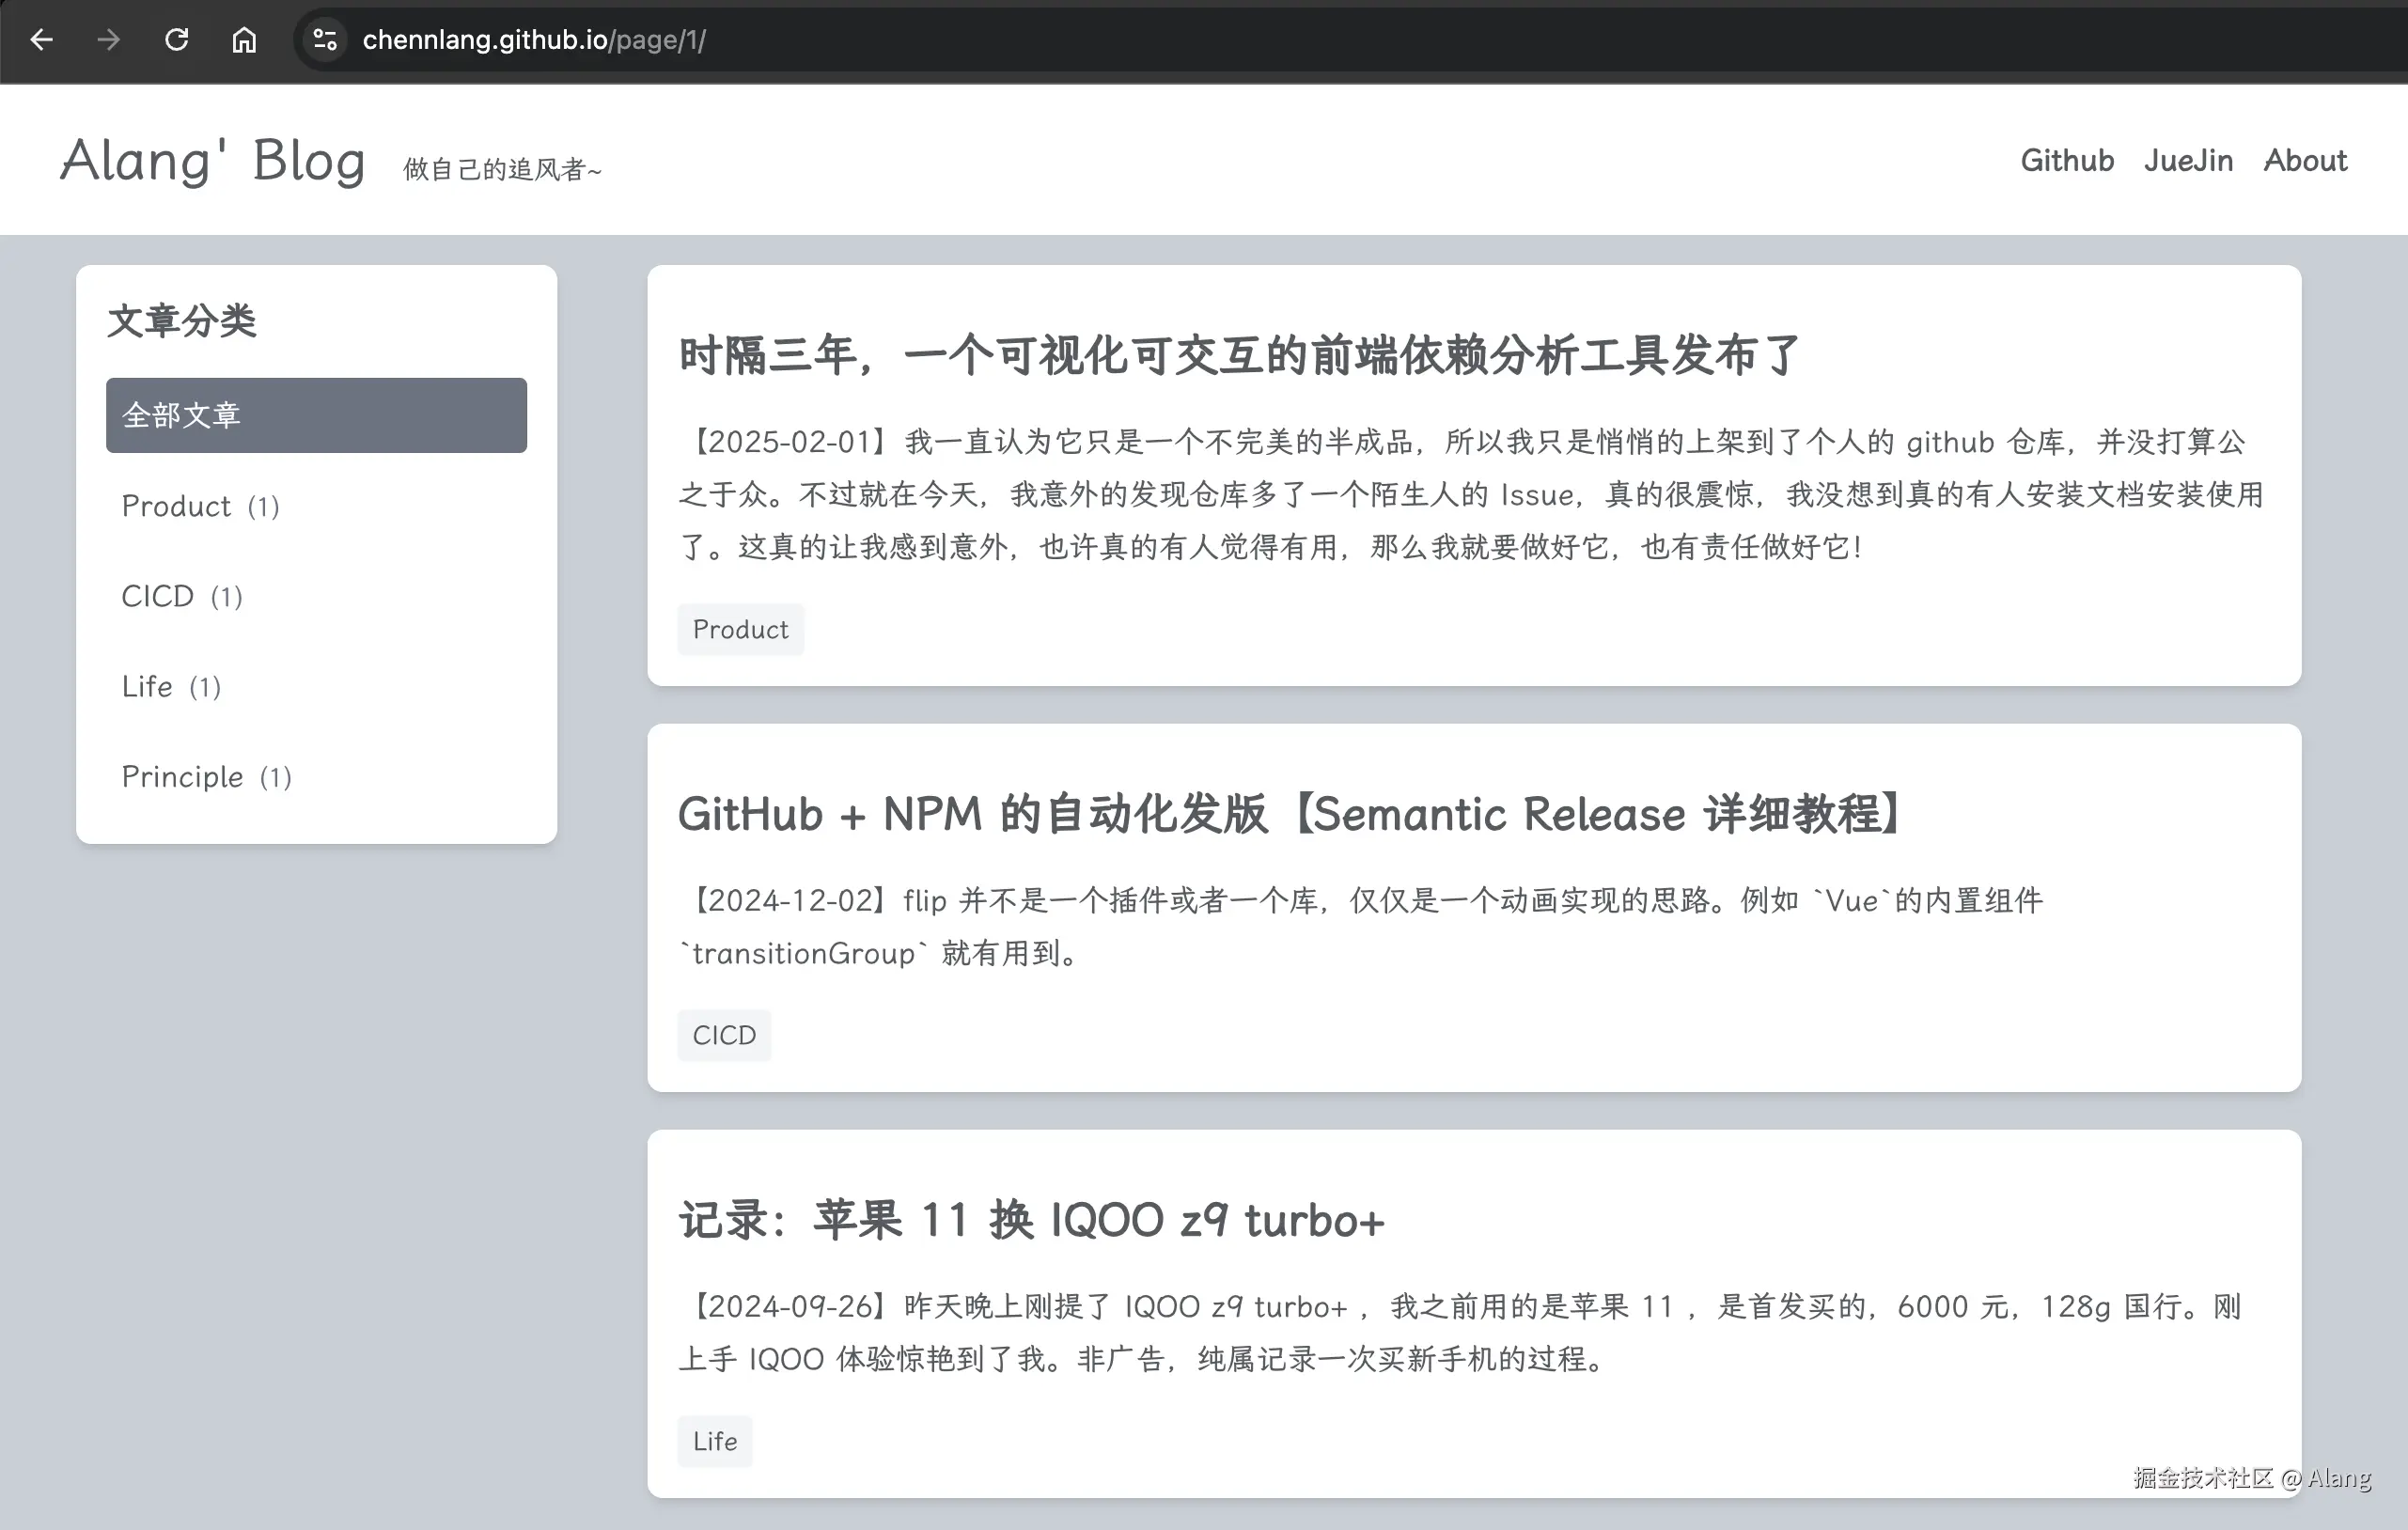Reload the page with refresh icon

coord(177,40)
